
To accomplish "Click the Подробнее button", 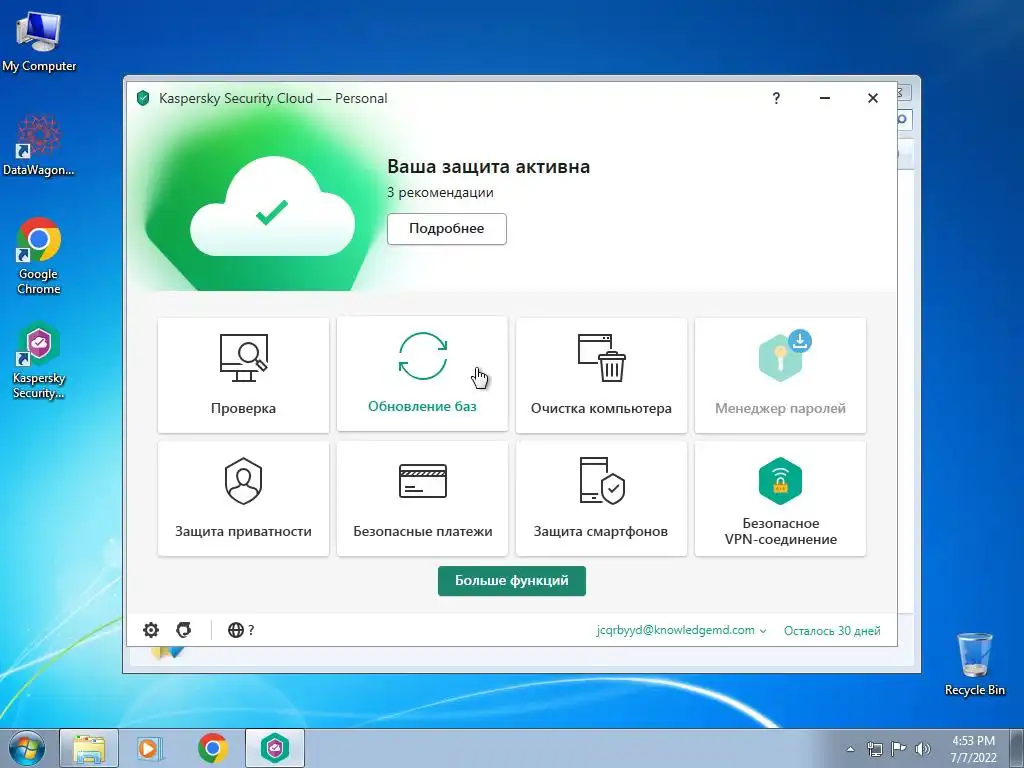I will (x=447, y=229).
